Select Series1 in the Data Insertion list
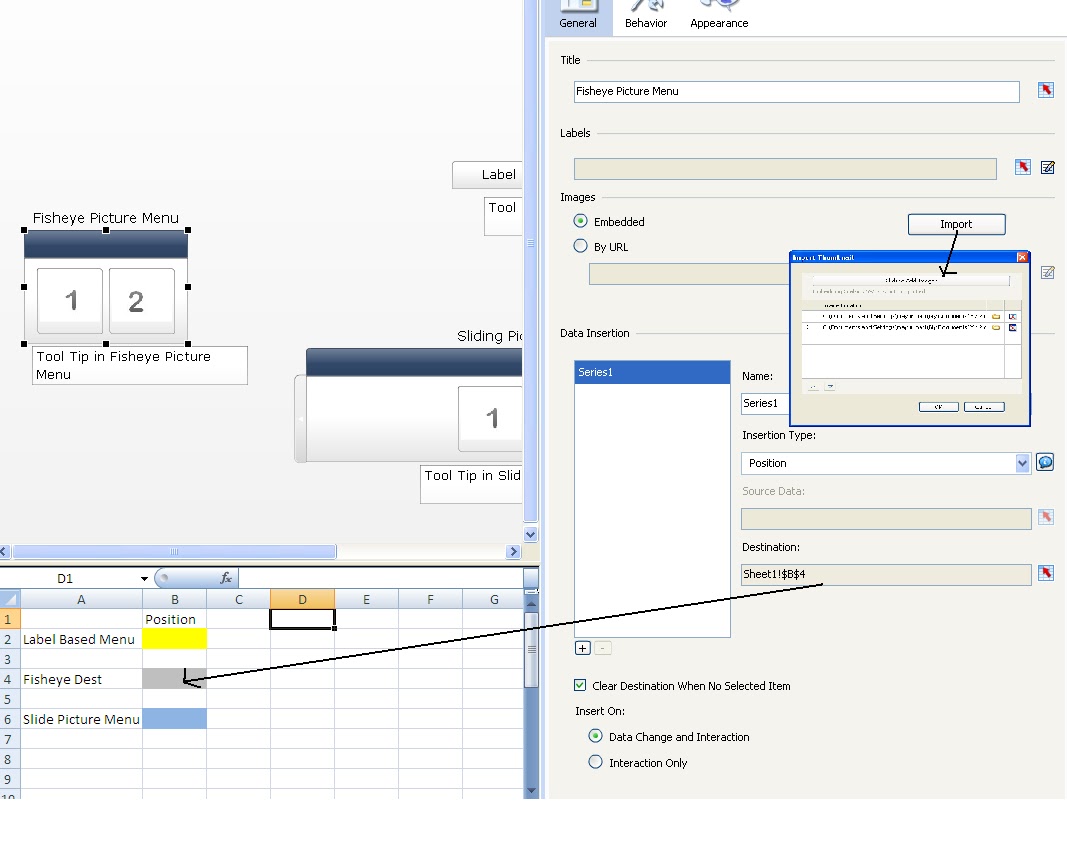 pyautogui.click(x=651, y=371)
